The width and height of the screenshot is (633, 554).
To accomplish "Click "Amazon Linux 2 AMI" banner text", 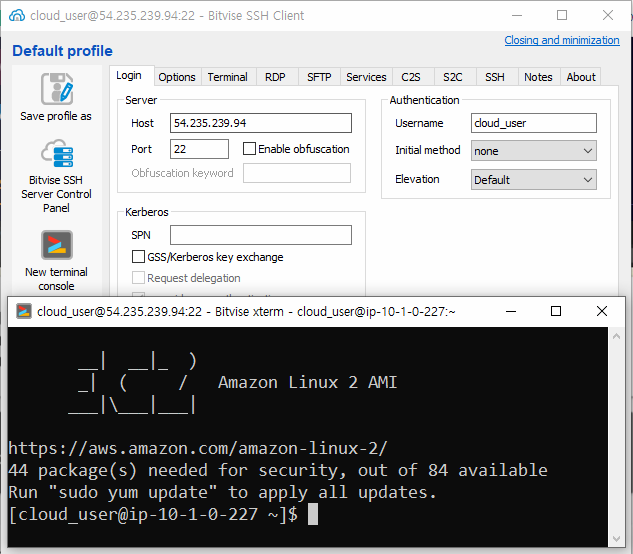I will coord(308,382).
